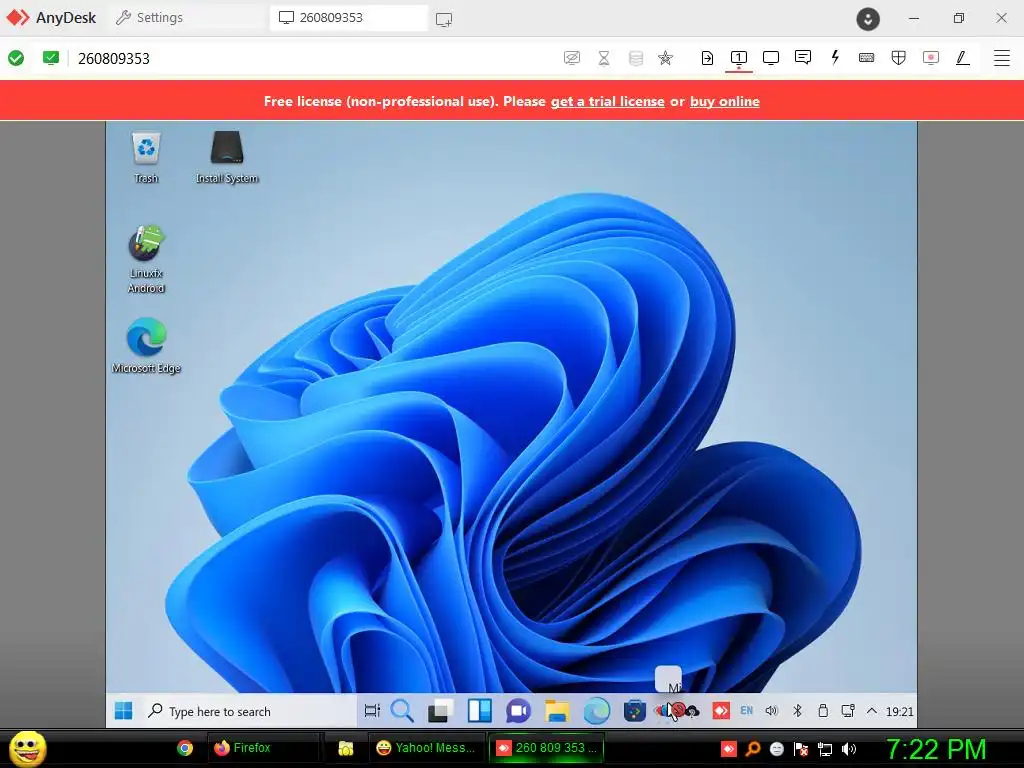Click the greyed database stack icon
The width and height of the screenshot is (1024, 768).
coord(635,58)
